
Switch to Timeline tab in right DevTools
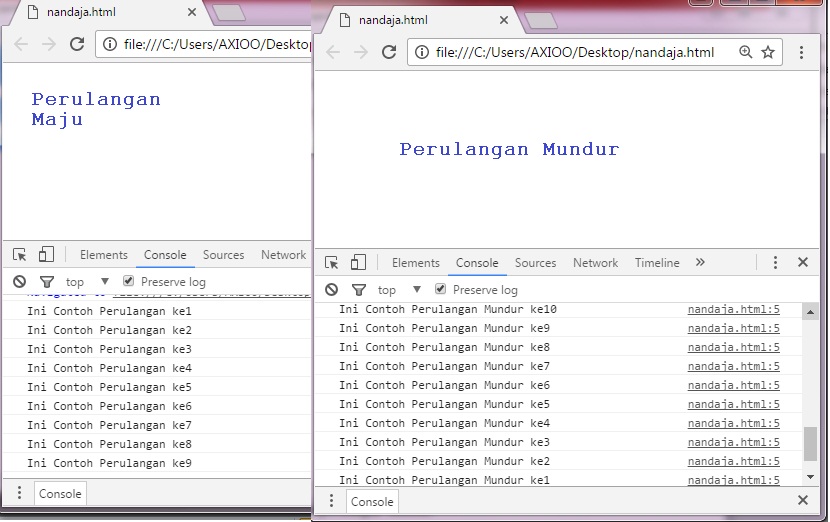(657, 263)
